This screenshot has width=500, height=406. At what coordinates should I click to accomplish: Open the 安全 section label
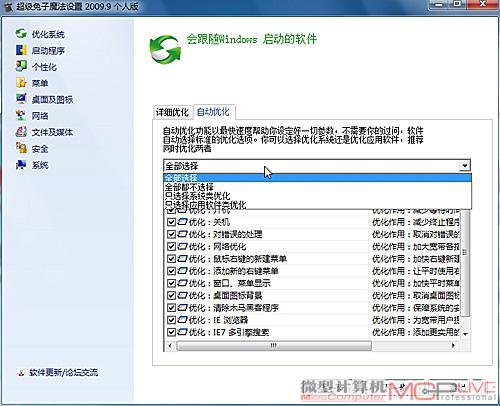point(40,149)
